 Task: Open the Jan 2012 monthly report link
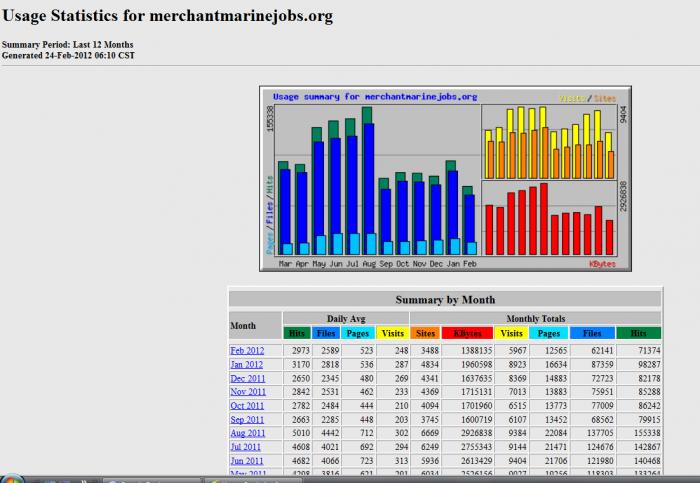(x=246, y=365)
